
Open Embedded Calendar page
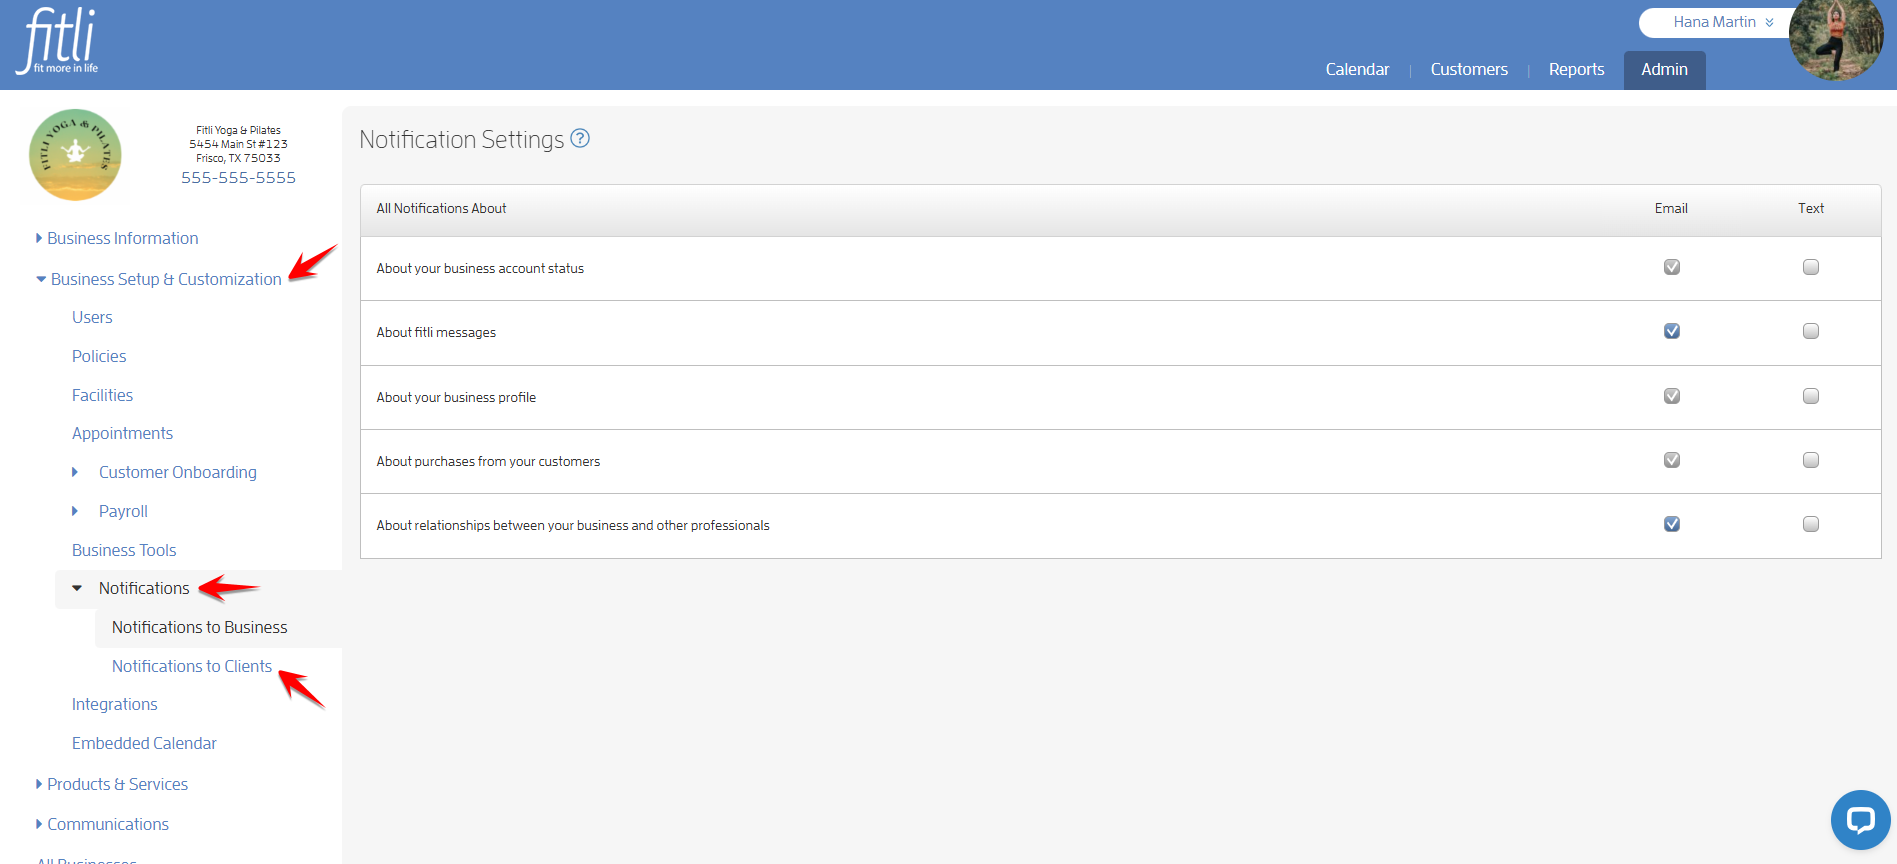(144, 743)
